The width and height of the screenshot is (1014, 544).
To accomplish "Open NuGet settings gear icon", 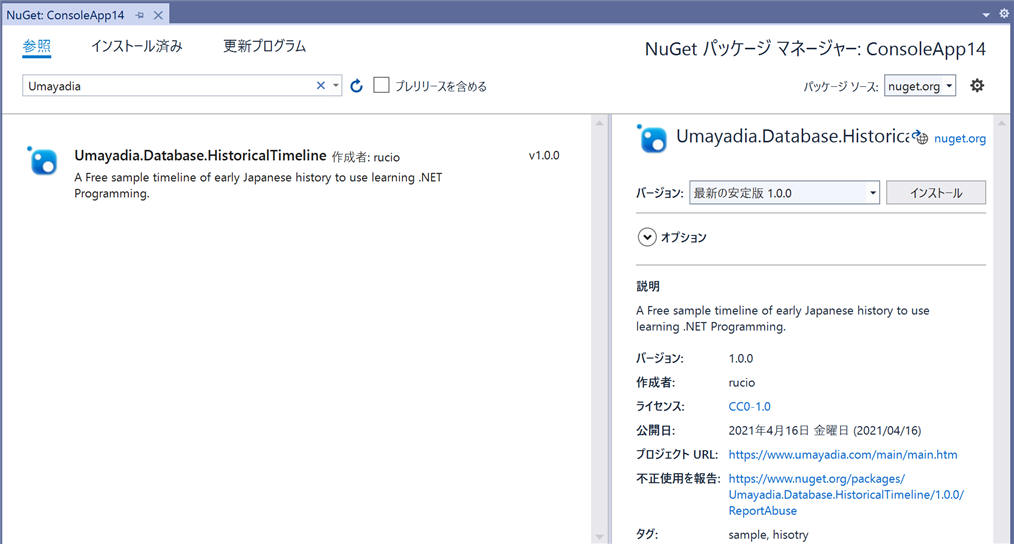I will coord(977,85).
